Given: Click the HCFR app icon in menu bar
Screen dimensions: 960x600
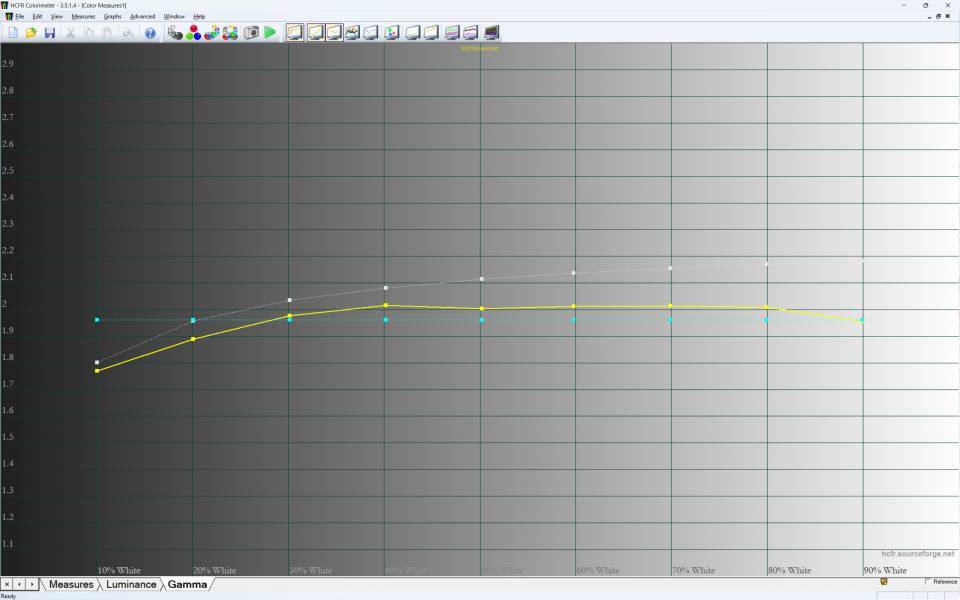Looking at the screenshot, I should (9, 17).
